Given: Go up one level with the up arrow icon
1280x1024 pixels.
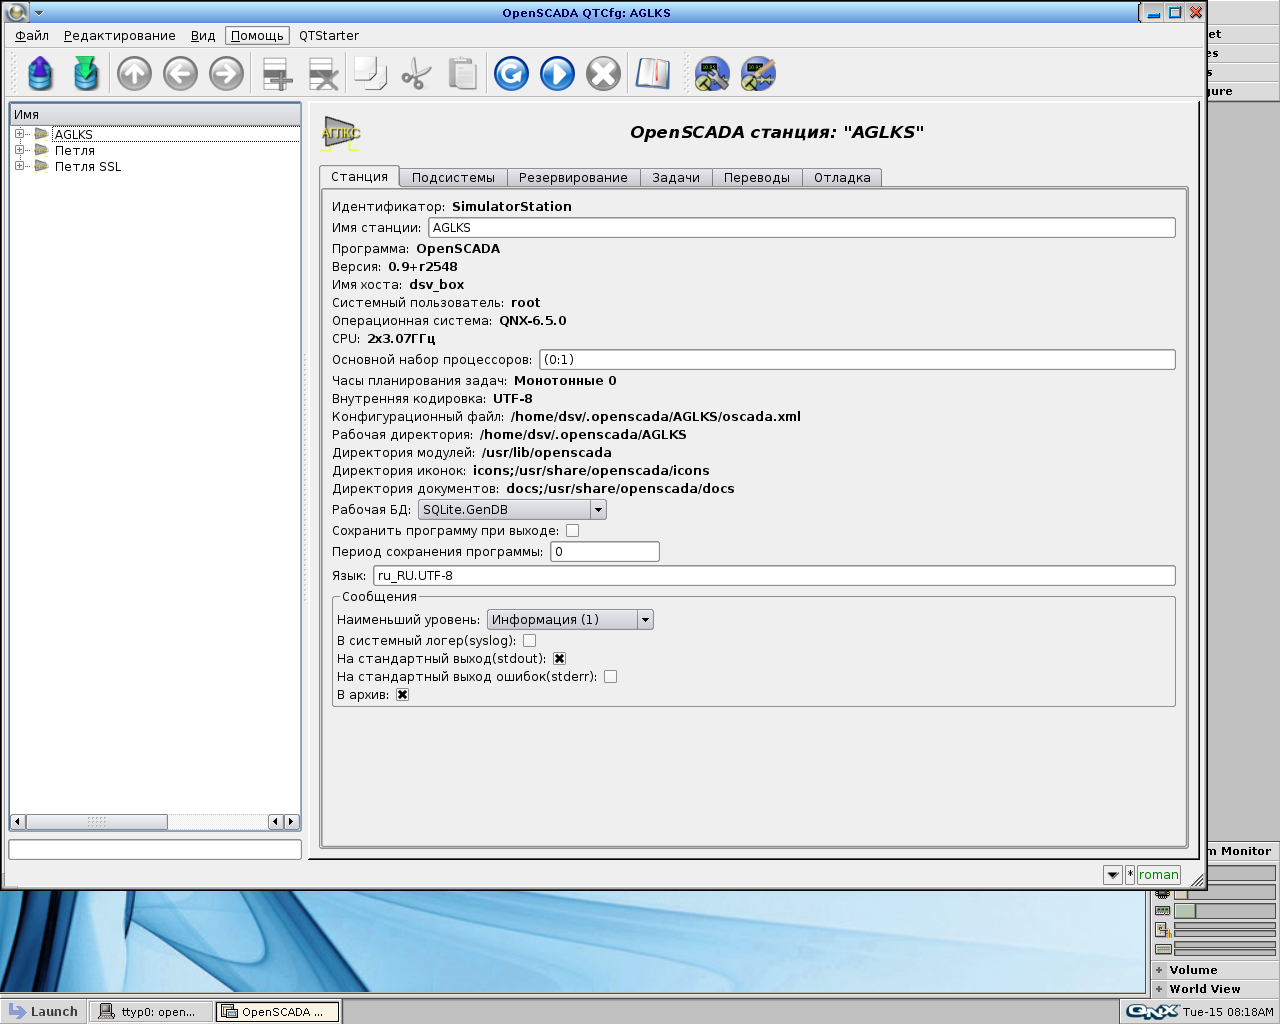Looking at the screenshot, I should pyautogui.click(x=134, y=74).
